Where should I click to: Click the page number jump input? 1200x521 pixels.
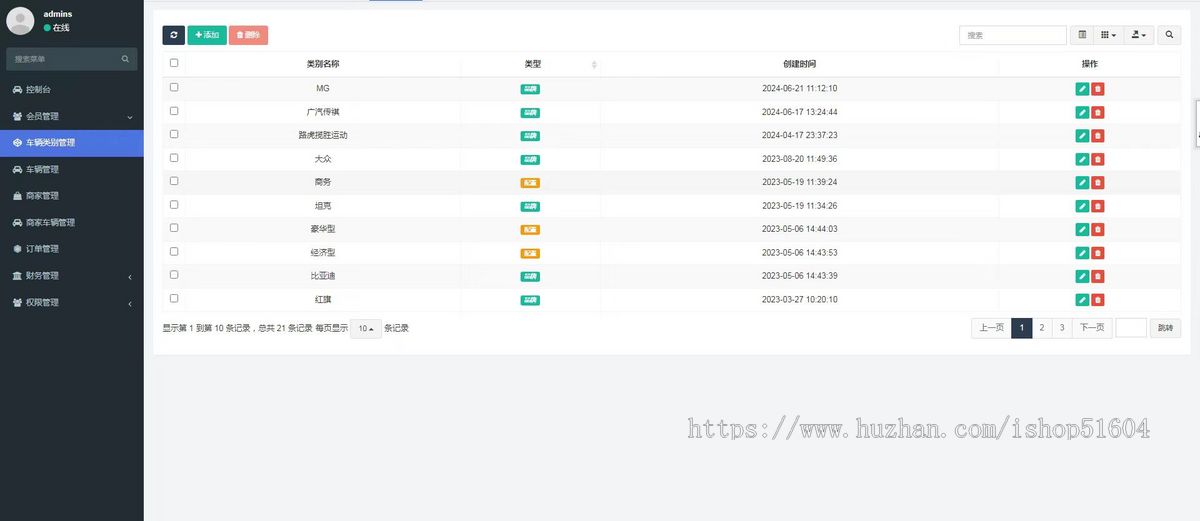point(1131,328)
